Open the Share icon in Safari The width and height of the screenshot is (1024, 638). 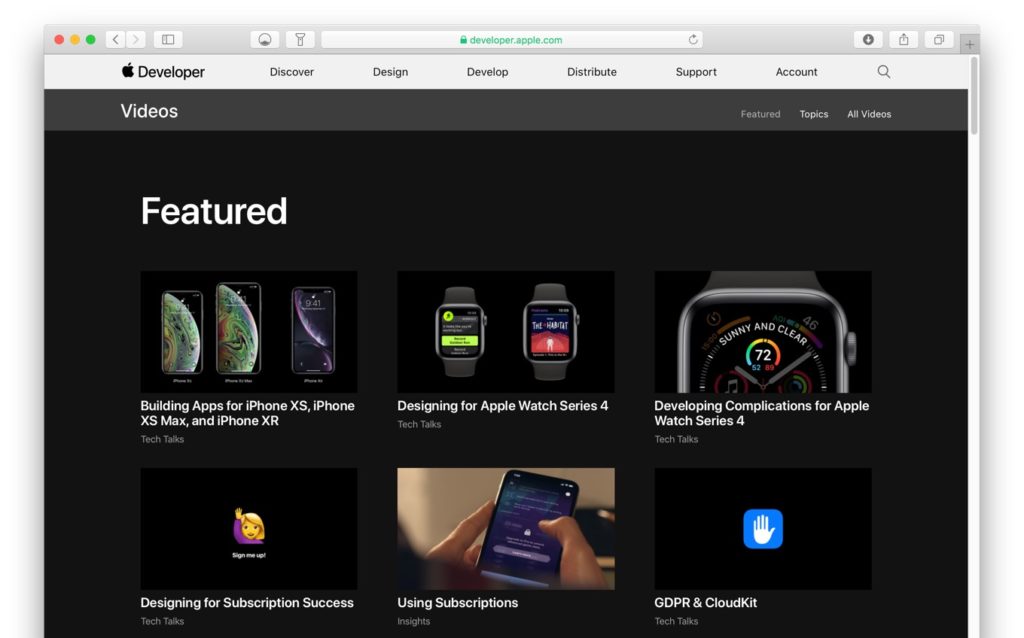click(x=903, y=39)
